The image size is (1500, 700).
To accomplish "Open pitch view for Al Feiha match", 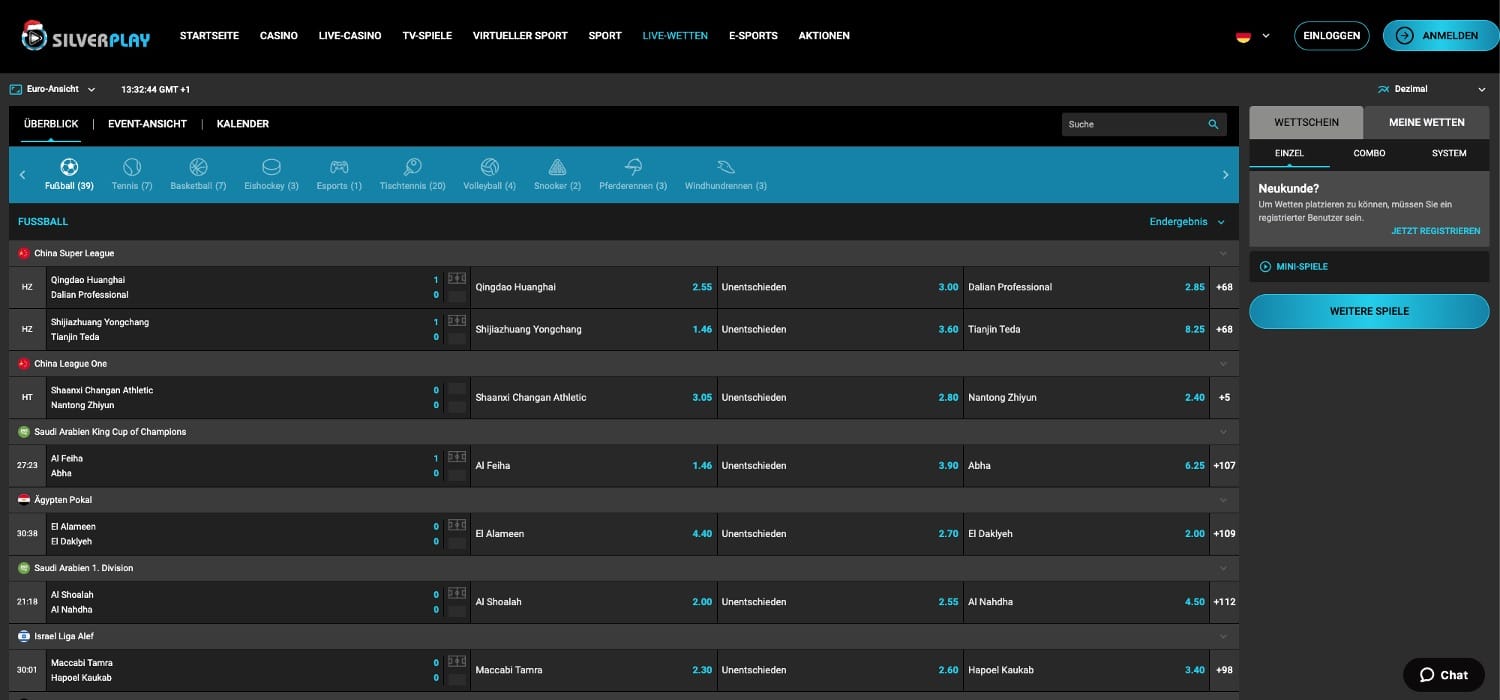I will (457, 456).
